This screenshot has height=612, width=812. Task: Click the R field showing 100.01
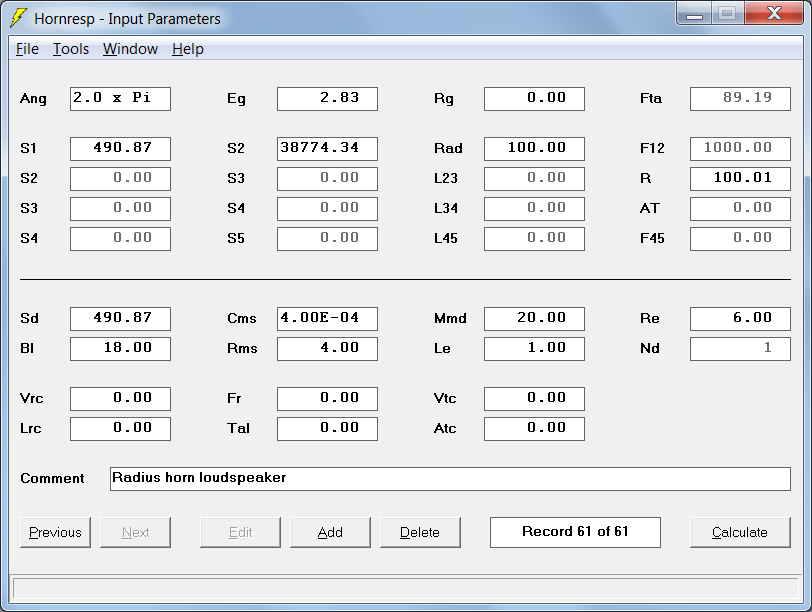tap(741, 179)
